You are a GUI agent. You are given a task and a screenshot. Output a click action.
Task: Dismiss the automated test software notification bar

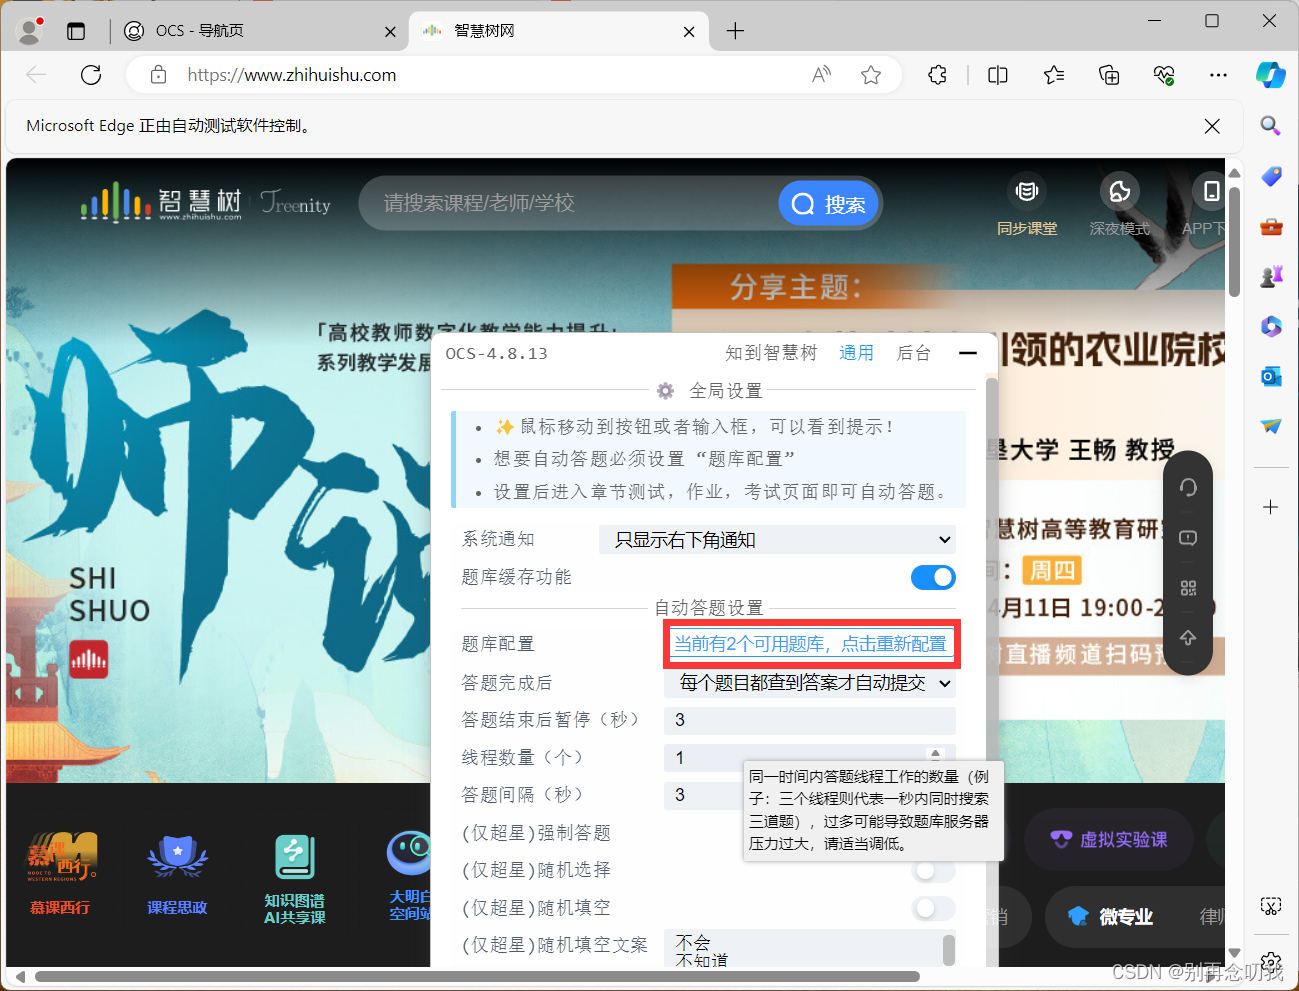point(1212,126)
